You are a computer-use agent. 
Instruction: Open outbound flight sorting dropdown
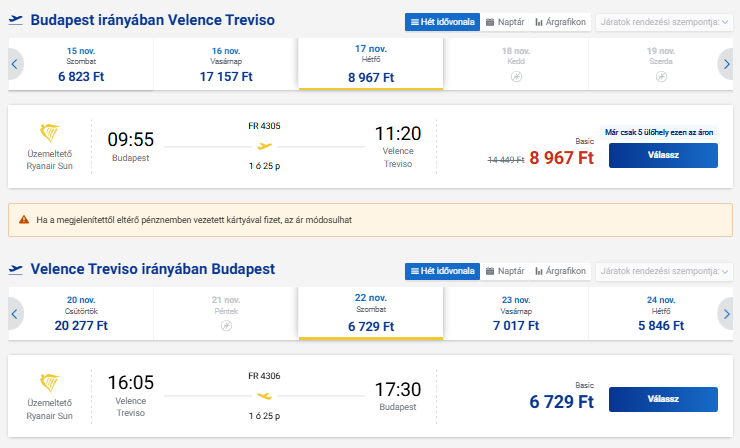[x=664, y=21]
